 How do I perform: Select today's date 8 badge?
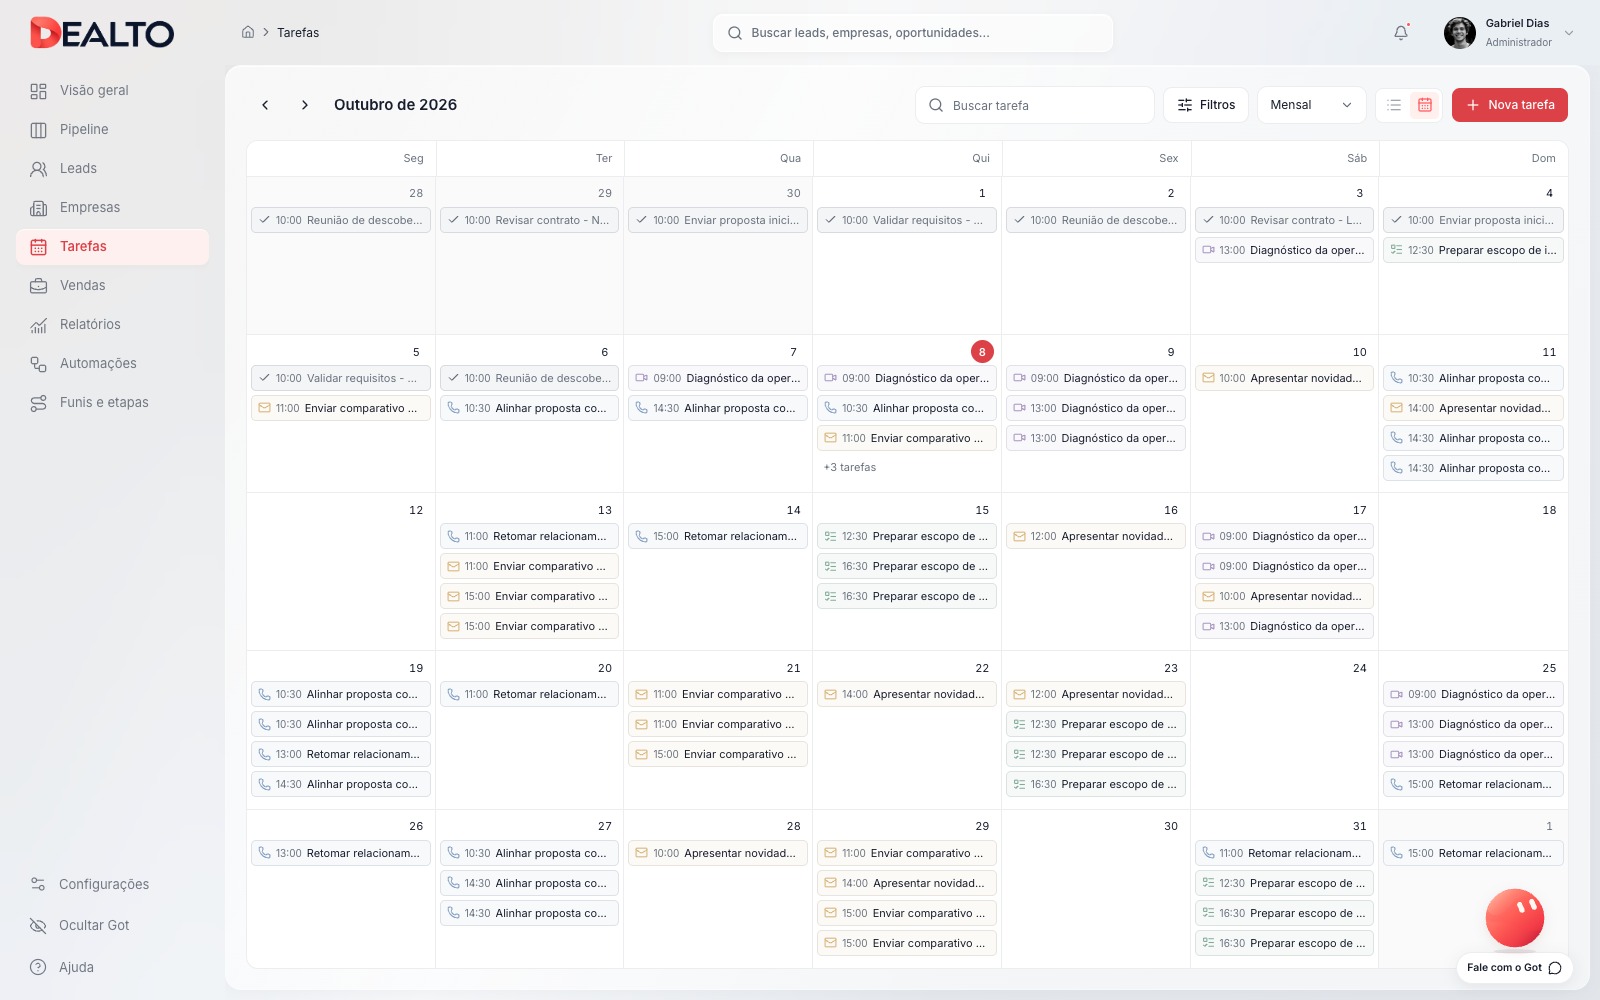(982, 352)
